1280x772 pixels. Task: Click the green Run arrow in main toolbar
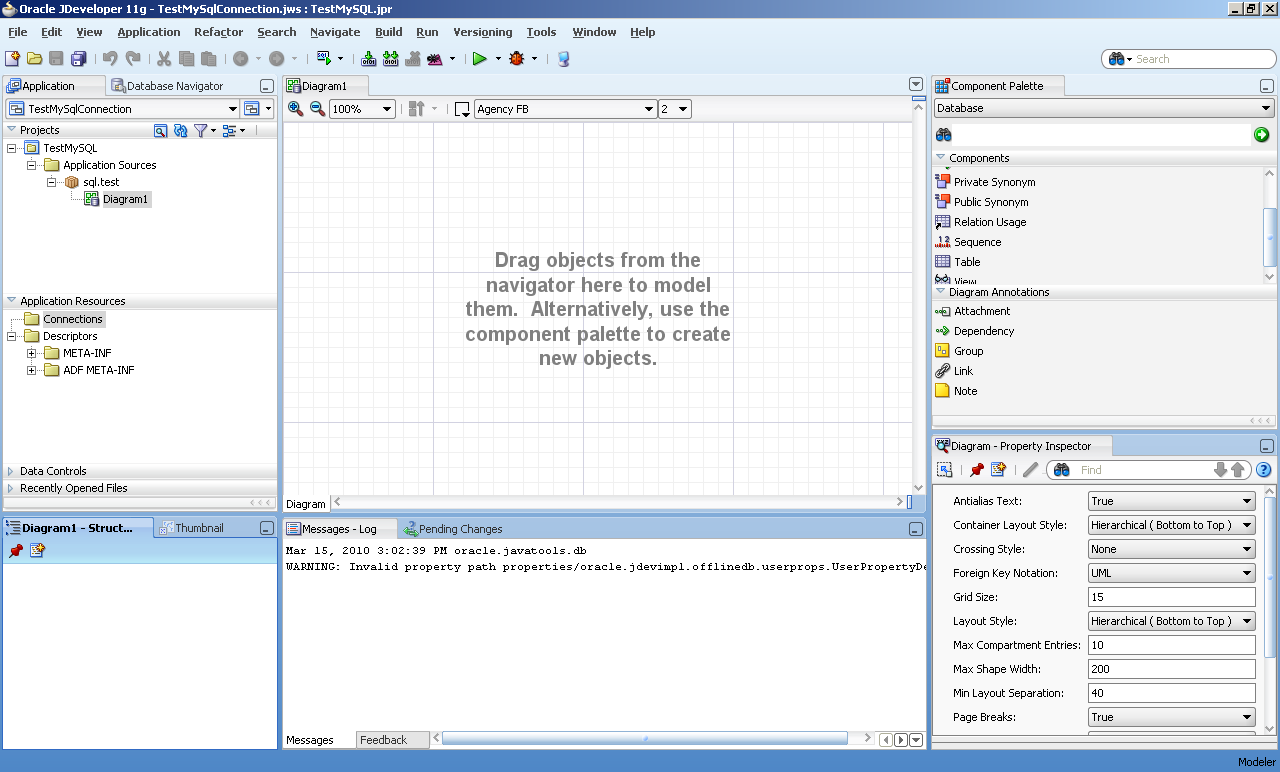(480, 59)
